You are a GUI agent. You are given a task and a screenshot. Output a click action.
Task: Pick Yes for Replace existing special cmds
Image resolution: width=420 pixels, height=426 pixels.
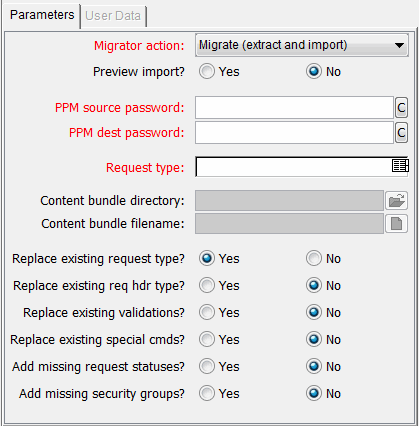coord(207,339)
